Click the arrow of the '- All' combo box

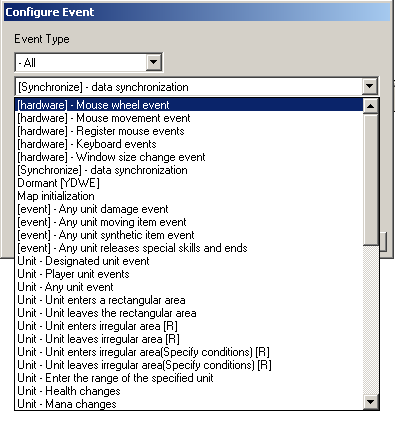tap(154, 62)
